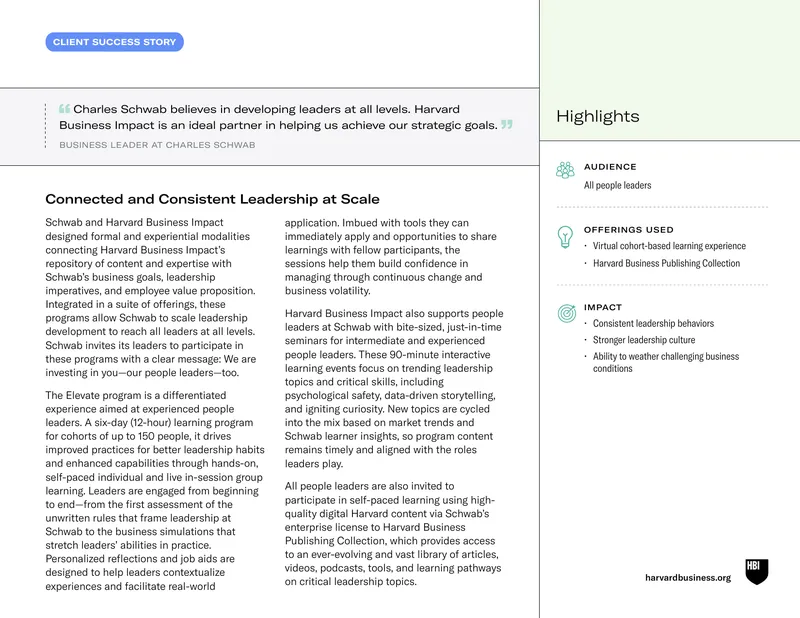Select the 'Connected and Consistent Leadership at Scale' heading

[x=212, y=199]
